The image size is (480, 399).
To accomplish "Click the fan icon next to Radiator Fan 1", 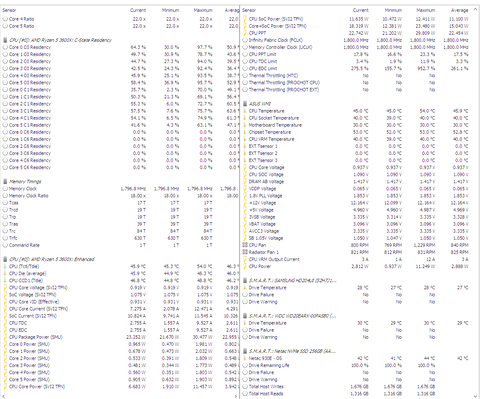I will point(245,252).
